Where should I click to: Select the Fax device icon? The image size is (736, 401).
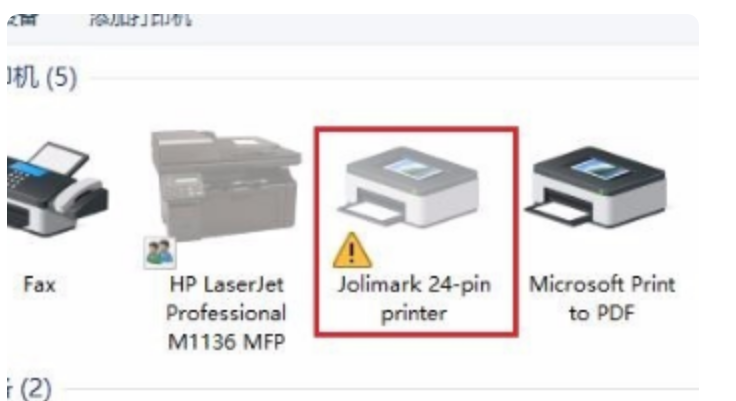[x=56, y=190]
